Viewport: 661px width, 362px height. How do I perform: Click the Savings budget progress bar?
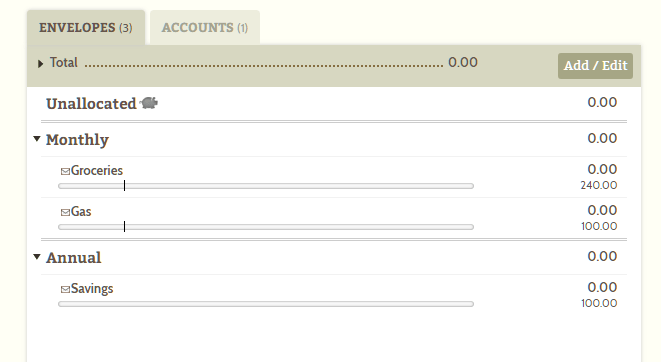[x=266, y=304]
